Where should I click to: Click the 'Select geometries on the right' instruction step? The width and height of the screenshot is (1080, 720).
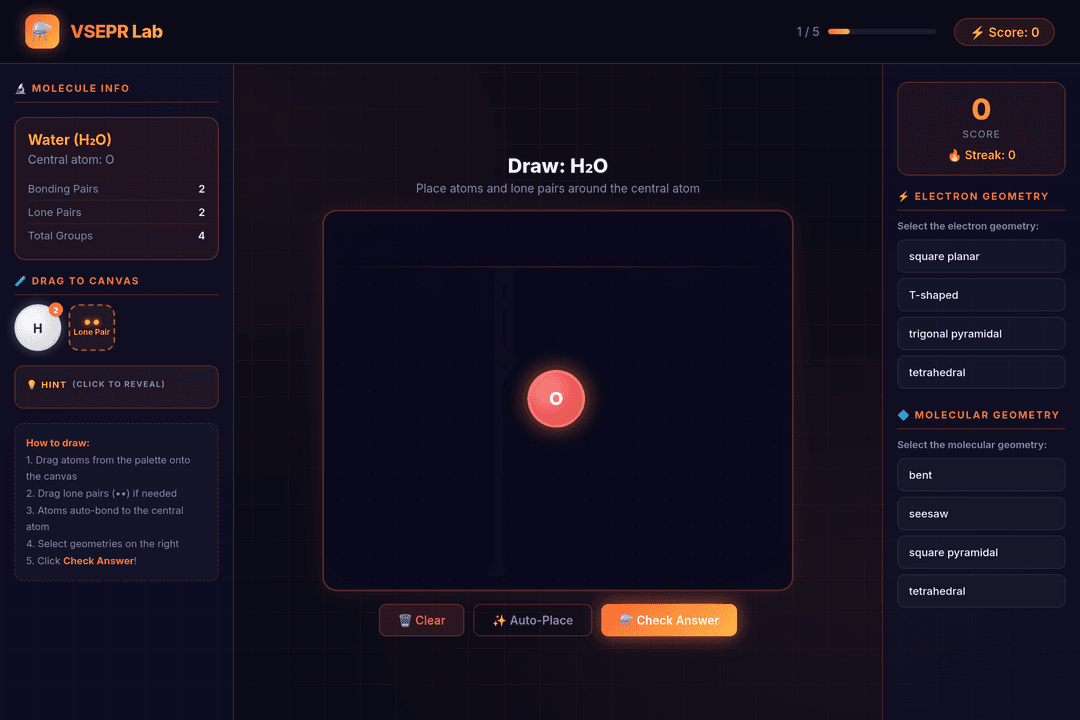coord(102,544)
